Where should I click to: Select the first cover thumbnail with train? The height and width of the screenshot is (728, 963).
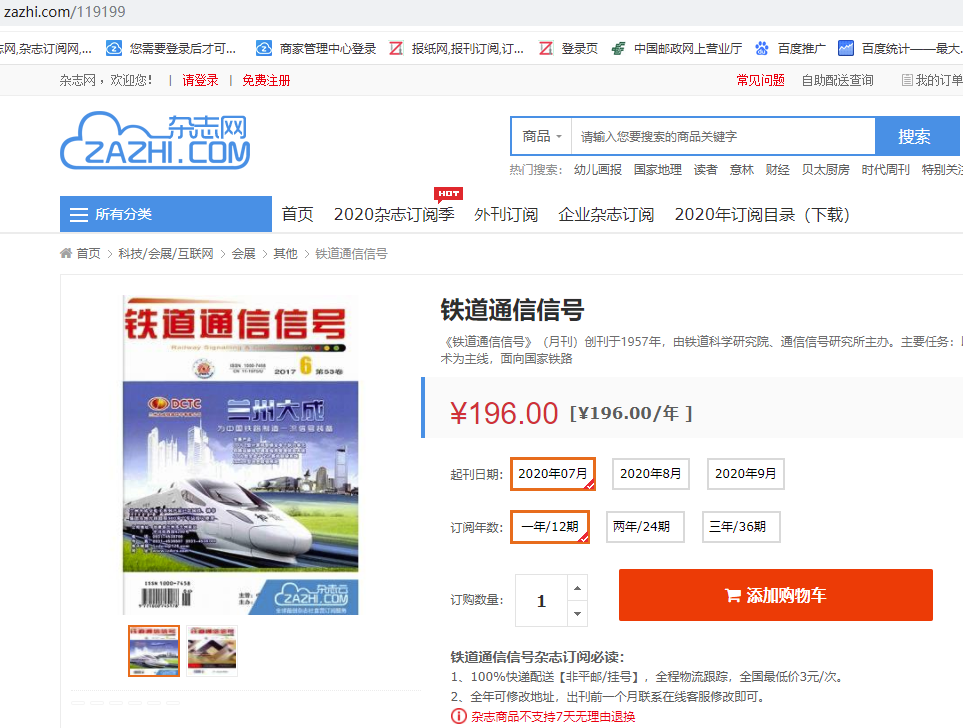(x=154, y=651)
